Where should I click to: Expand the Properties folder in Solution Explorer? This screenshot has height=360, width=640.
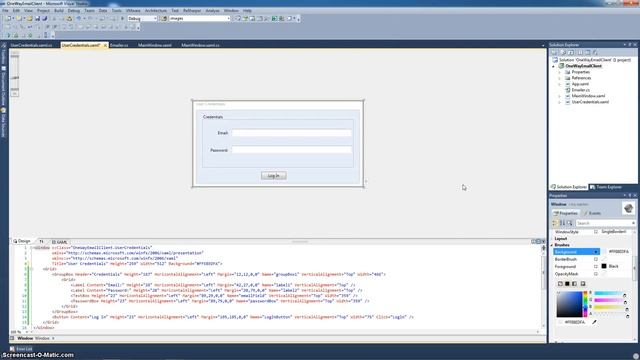tap(560, 72)
